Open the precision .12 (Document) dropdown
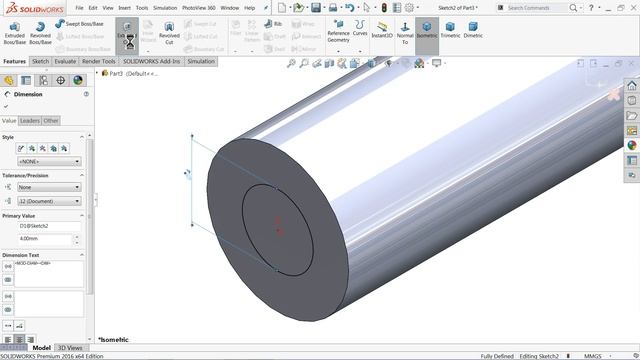This screenshot has height=360, width=640. tap(49, 201)
